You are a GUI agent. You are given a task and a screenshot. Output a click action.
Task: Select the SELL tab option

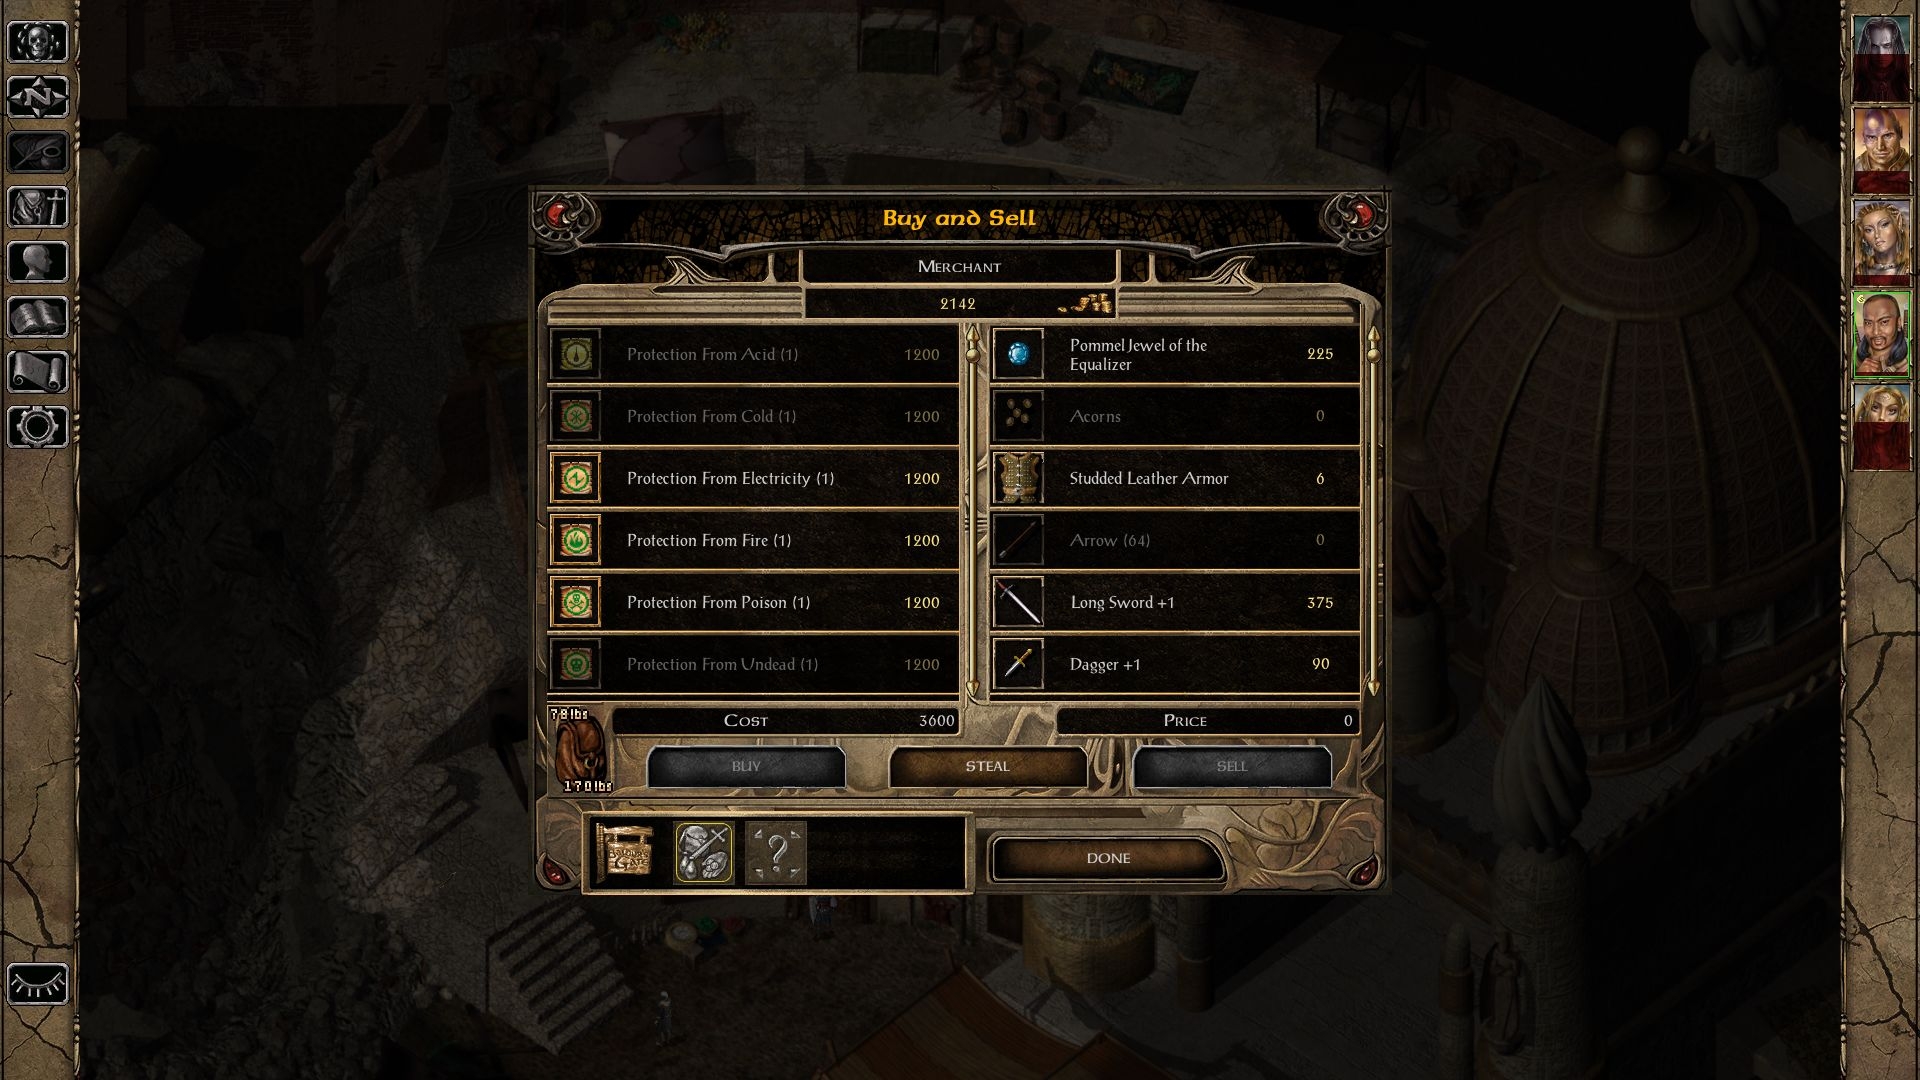click(x=1230, y=765)
